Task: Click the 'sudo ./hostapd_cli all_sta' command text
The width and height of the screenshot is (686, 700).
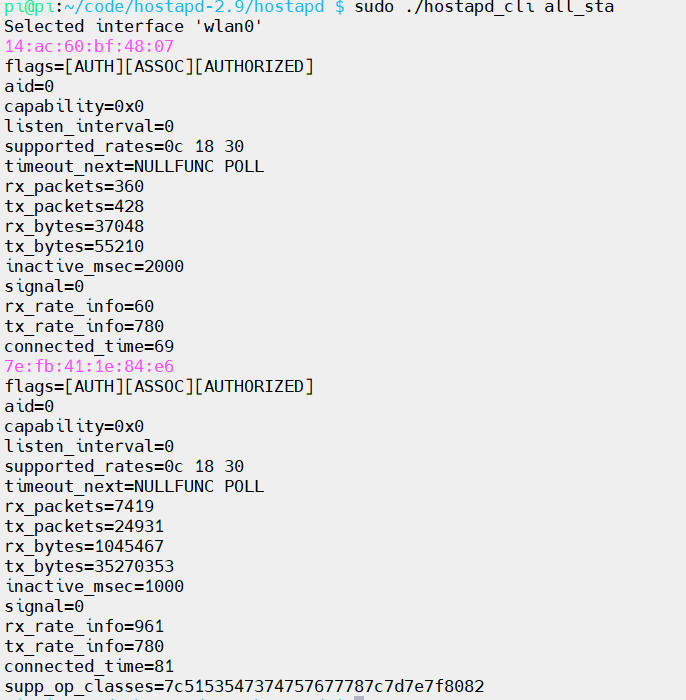Action: (484, 7)
